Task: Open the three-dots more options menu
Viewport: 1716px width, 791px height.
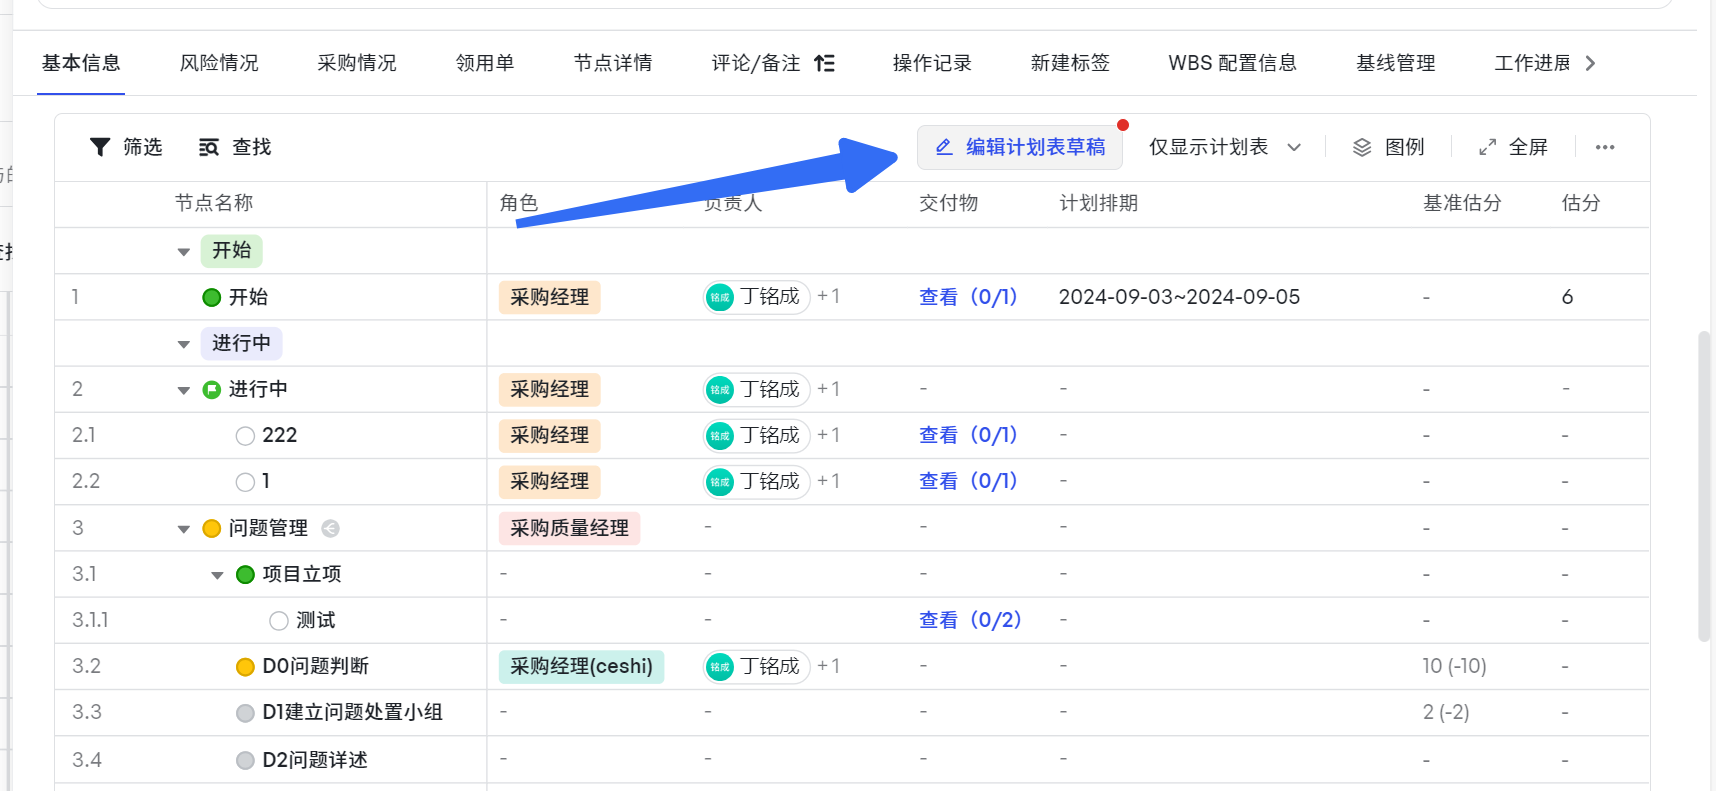Action: 1605,147
